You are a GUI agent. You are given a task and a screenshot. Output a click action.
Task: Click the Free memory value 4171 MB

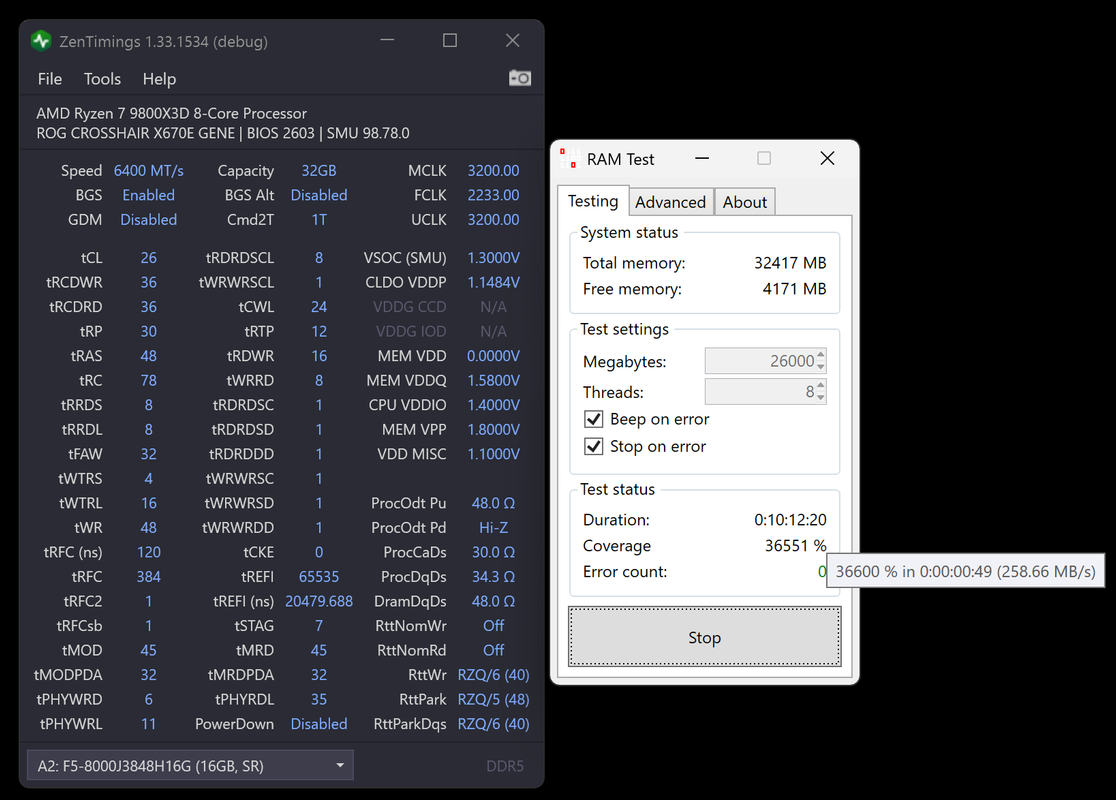[x=794, y=288]
